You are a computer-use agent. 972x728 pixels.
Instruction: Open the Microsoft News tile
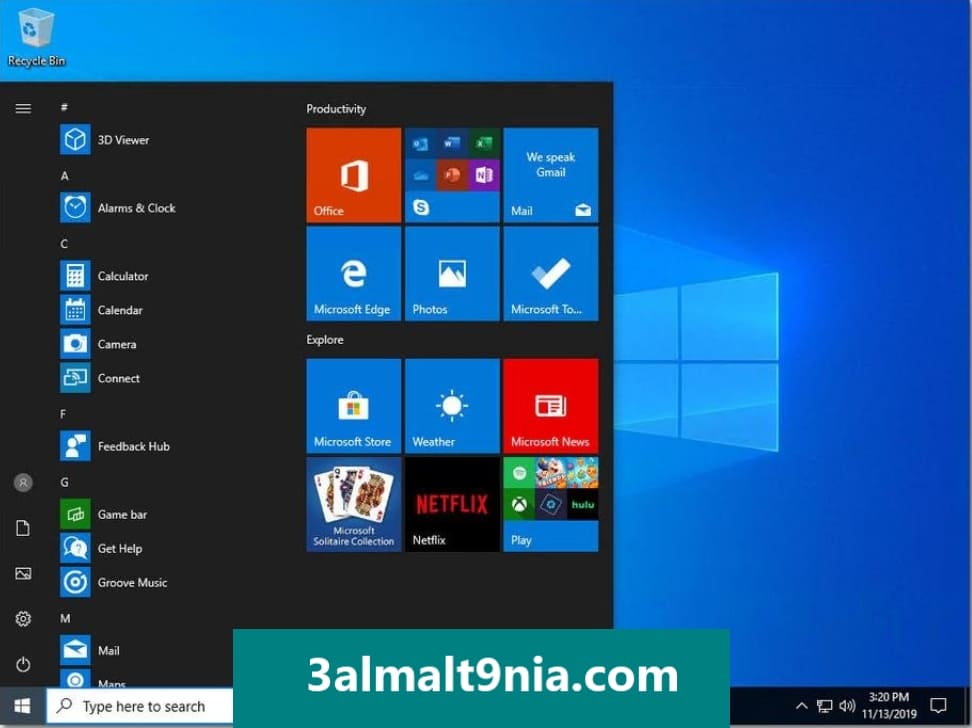551,406
